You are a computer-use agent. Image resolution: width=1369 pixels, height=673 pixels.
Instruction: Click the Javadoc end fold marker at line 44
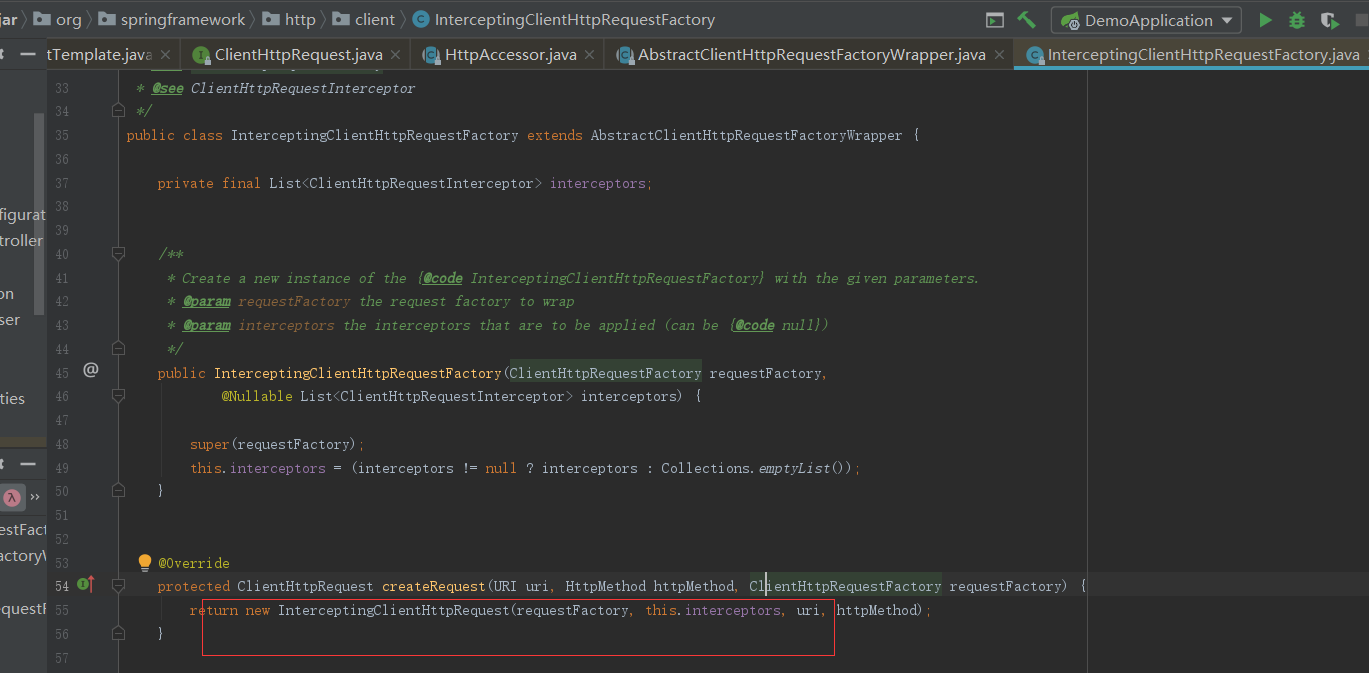(x=118, y=349)
